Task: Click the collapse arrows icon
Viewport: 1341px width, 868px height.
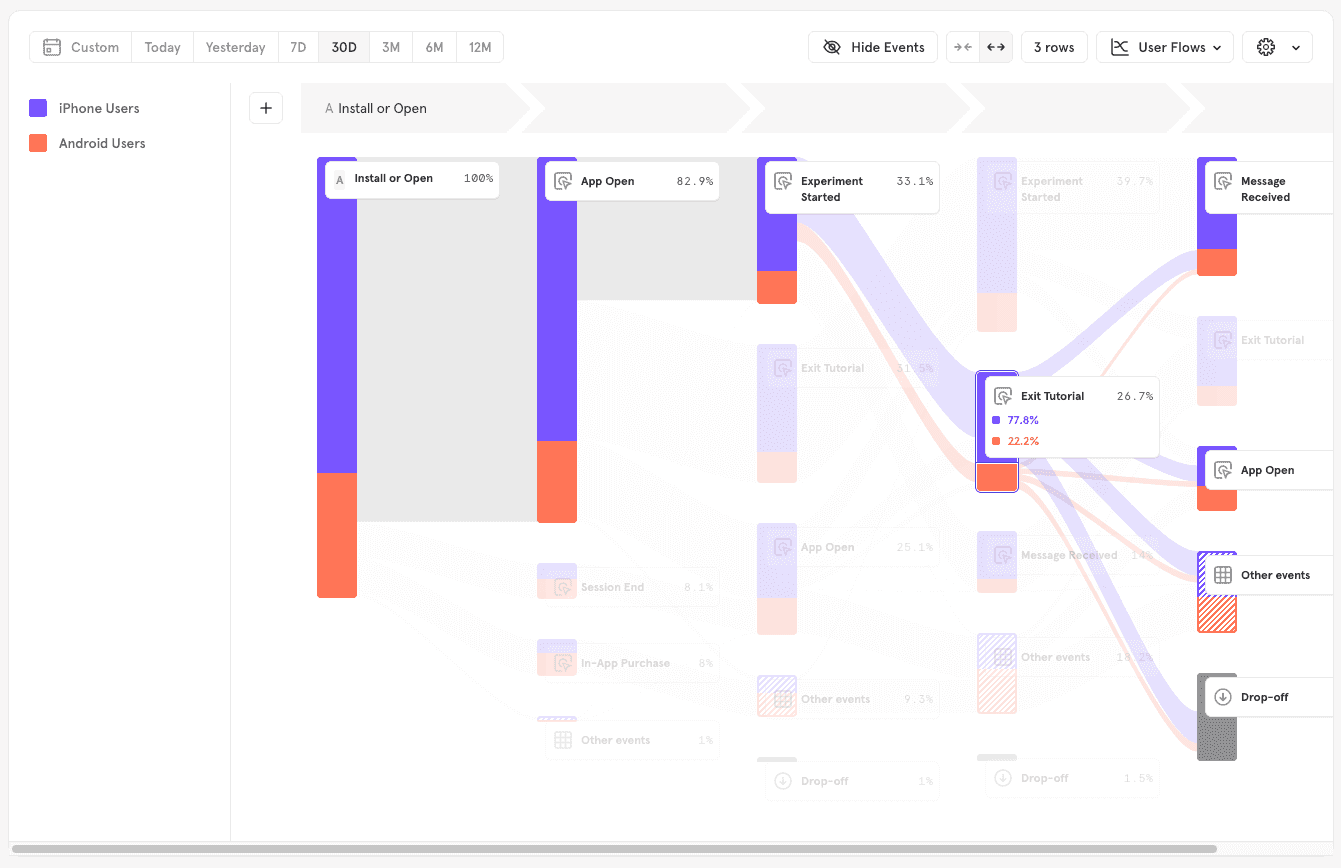Action: point(962,47)
